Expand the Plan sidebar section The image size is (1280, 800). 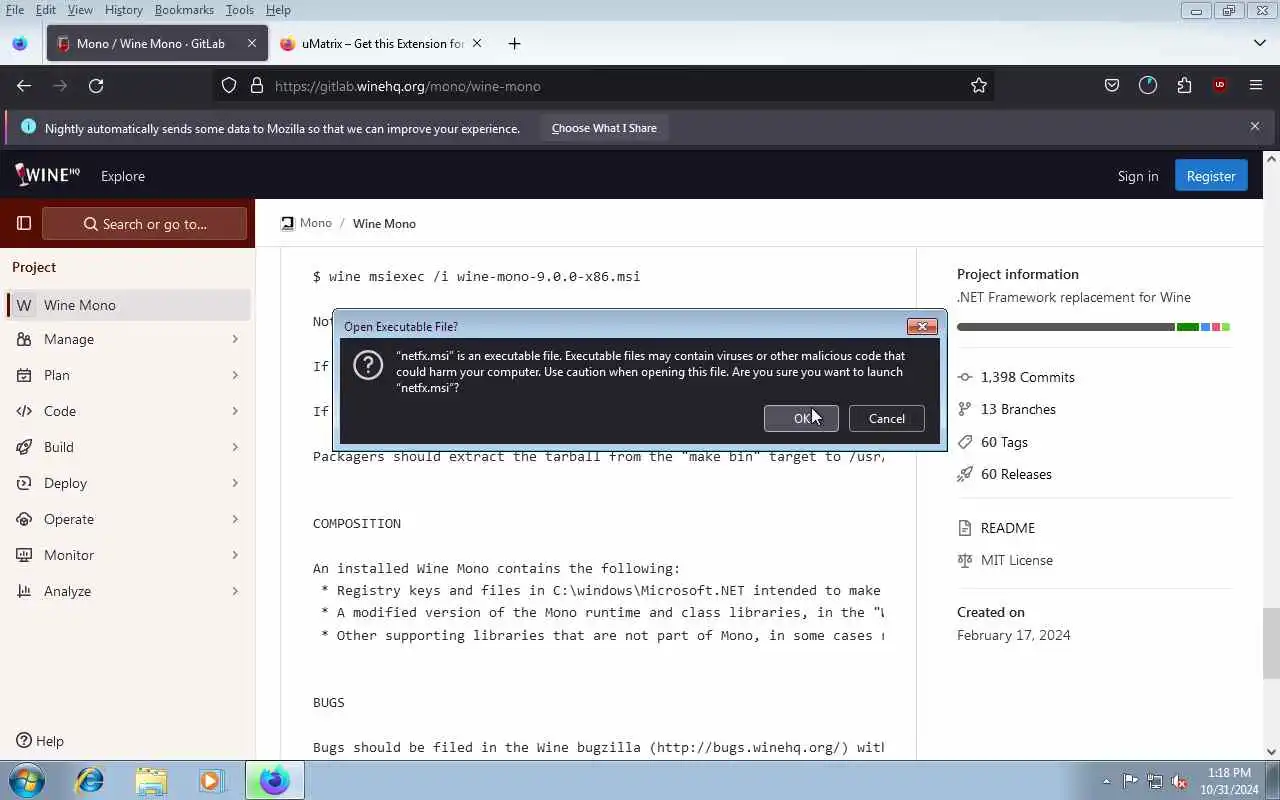128,375
